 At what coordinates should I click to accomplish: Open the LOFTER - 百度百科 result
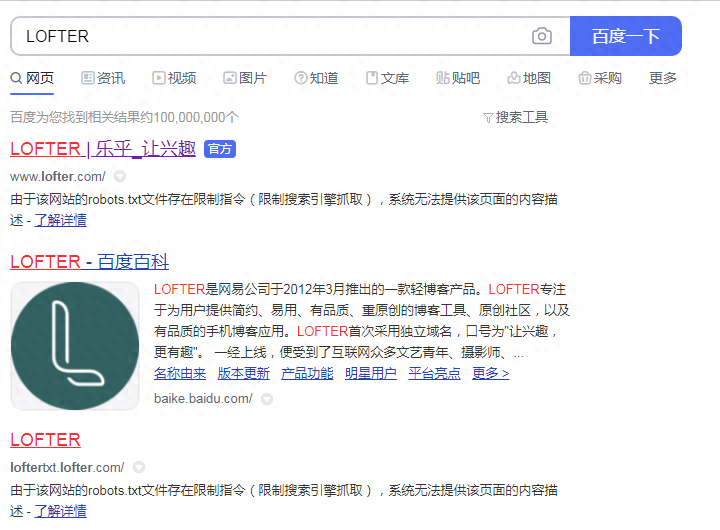point(89,262)
